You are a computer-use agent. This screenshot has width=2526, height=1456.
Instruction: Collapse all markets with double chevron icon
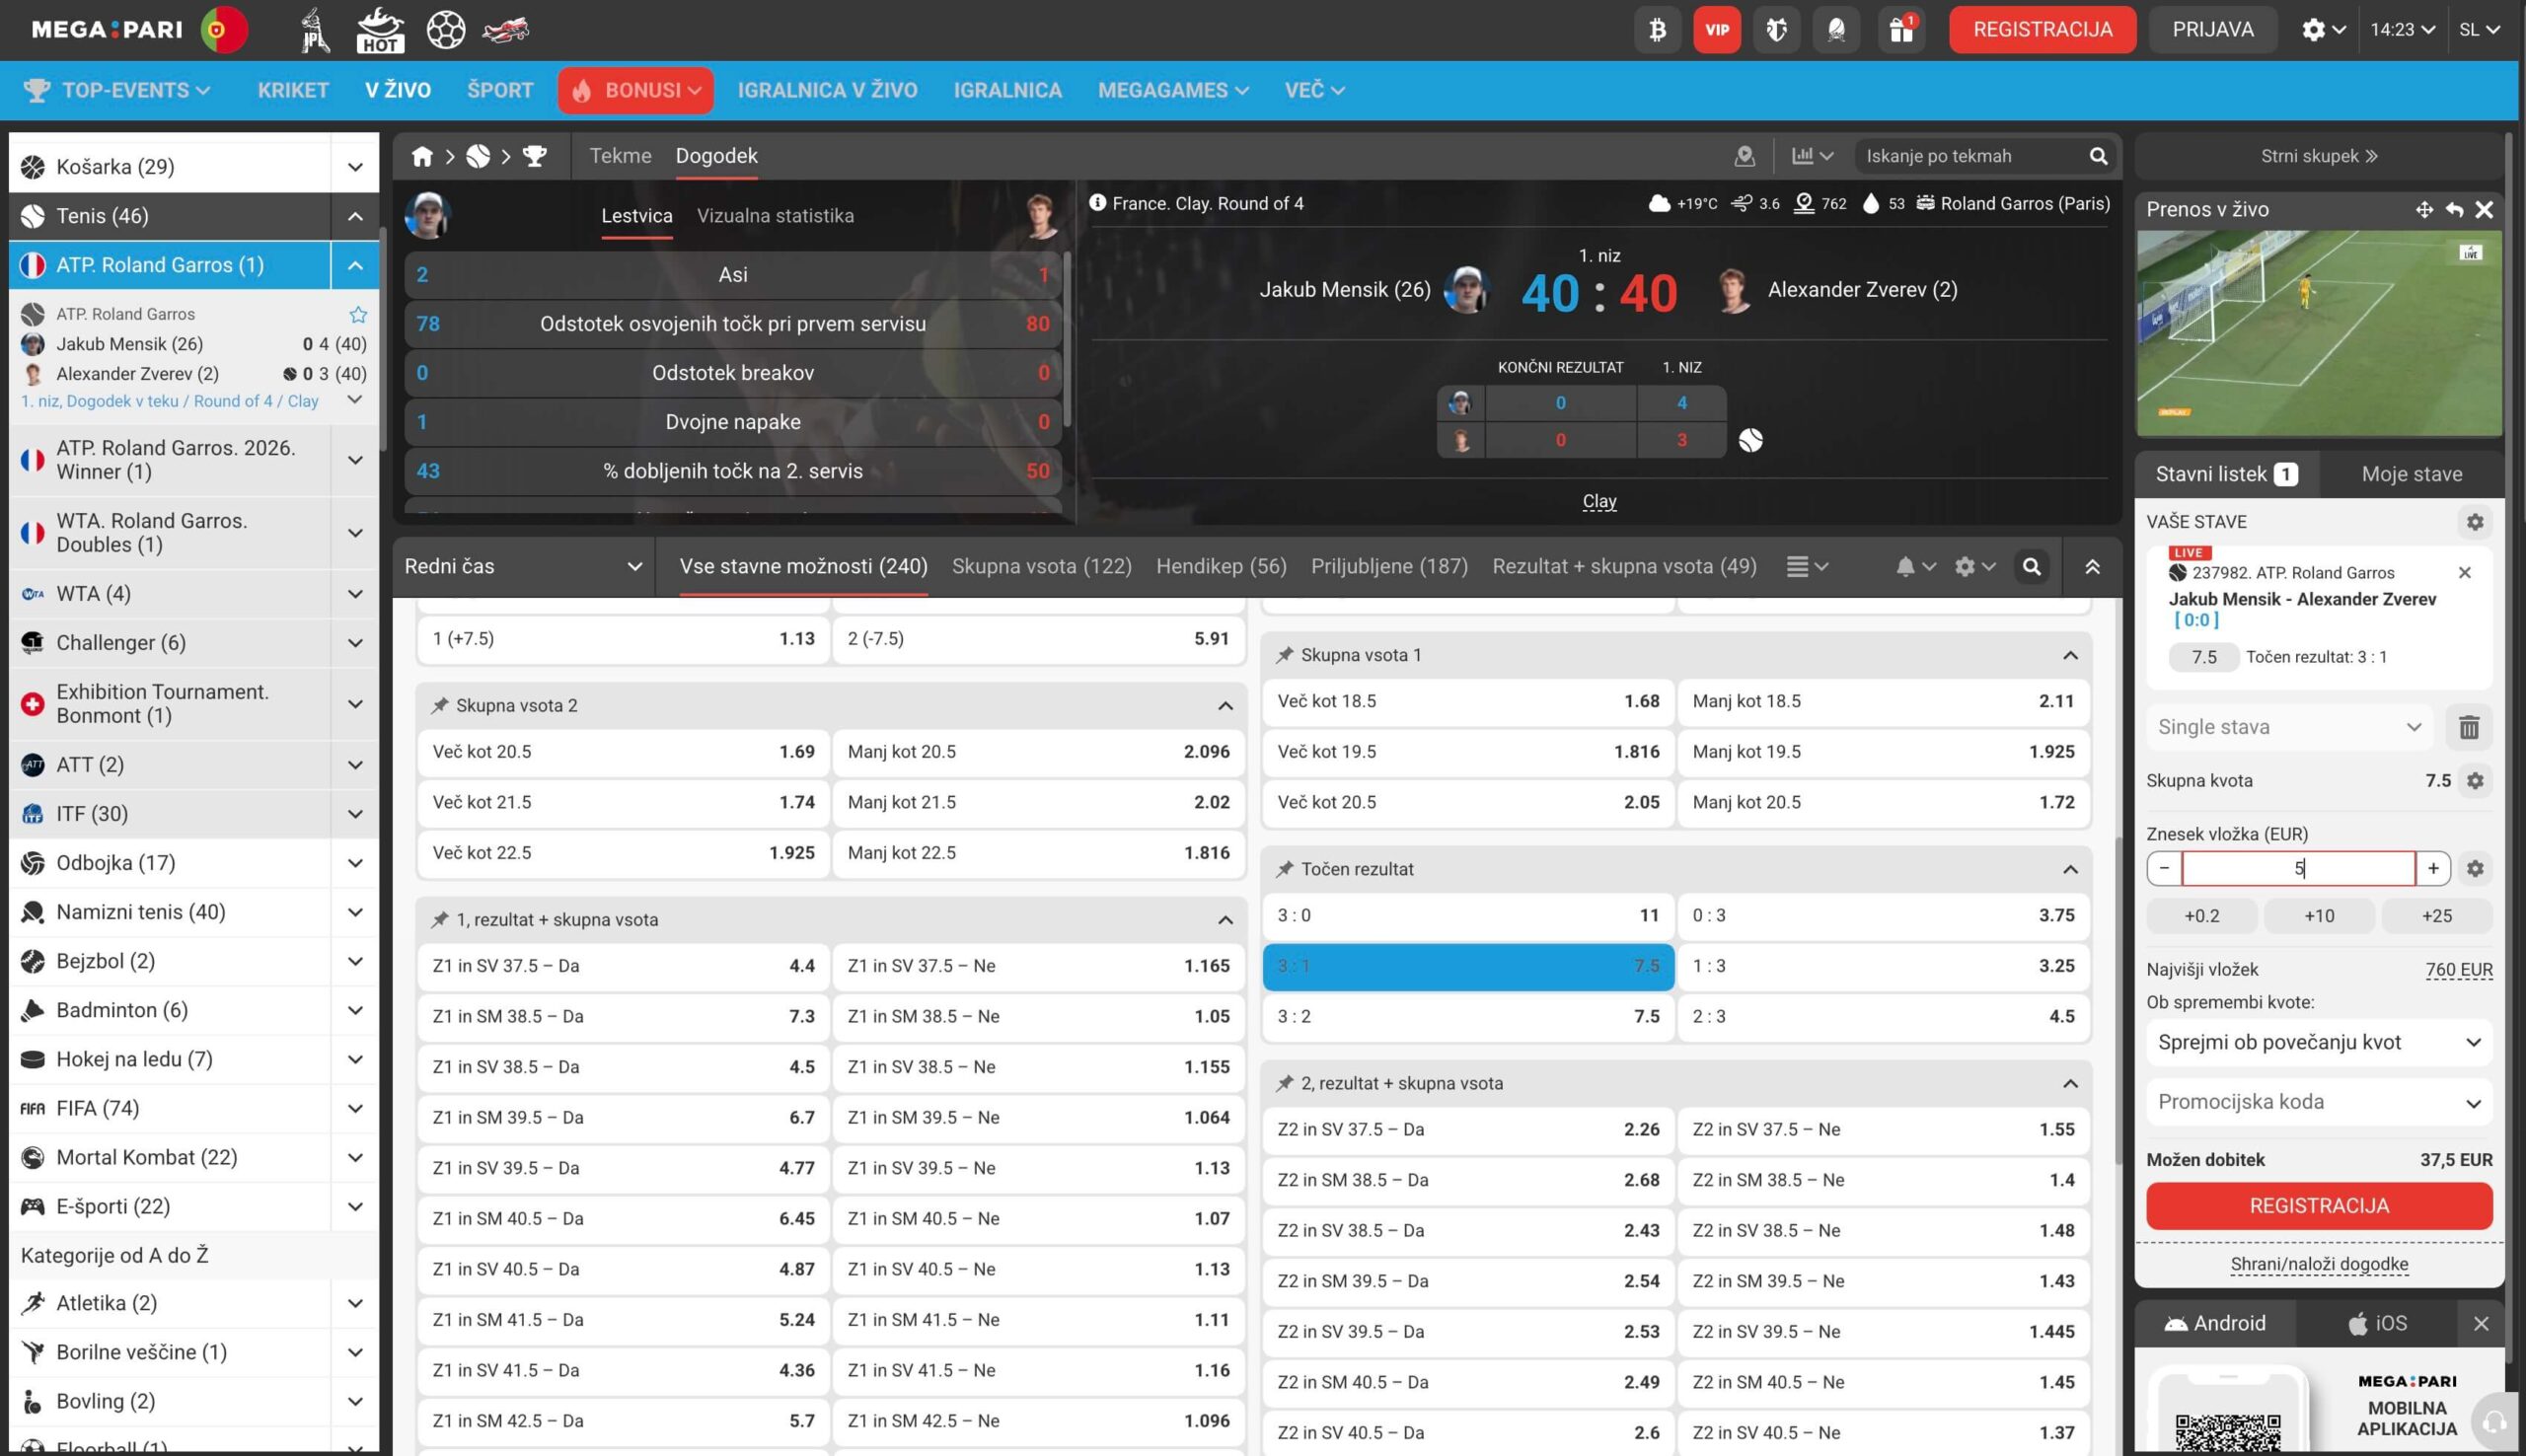pos(2092,567)
